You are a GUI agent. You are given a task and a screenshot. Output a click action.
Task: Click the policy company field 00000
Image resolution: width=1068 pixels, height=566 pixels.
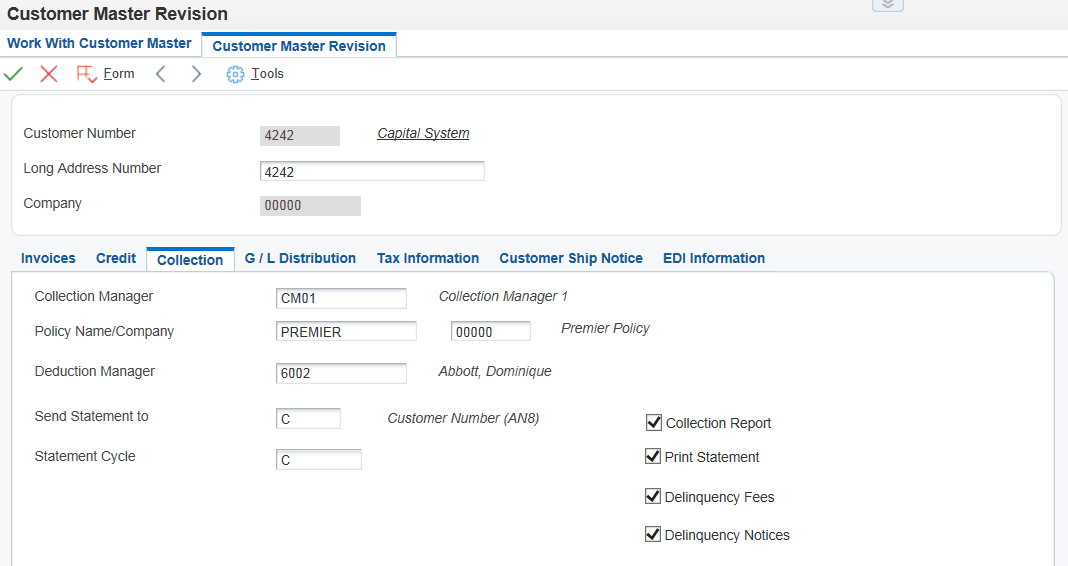(490, 332)
